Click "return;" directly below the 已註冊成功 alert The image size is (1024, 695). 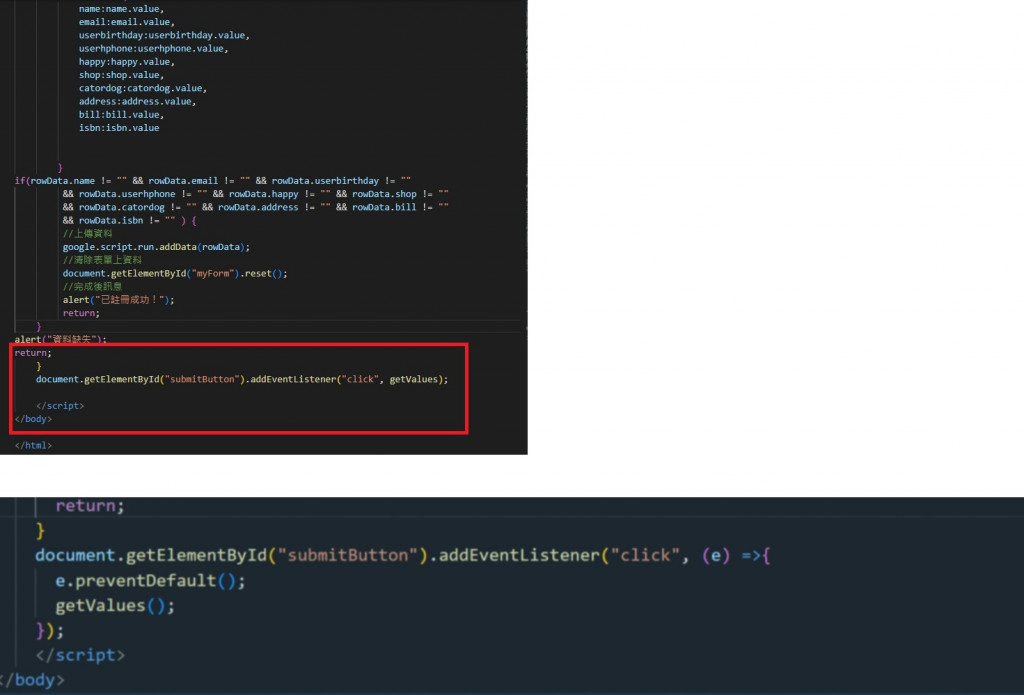point(81,313)
